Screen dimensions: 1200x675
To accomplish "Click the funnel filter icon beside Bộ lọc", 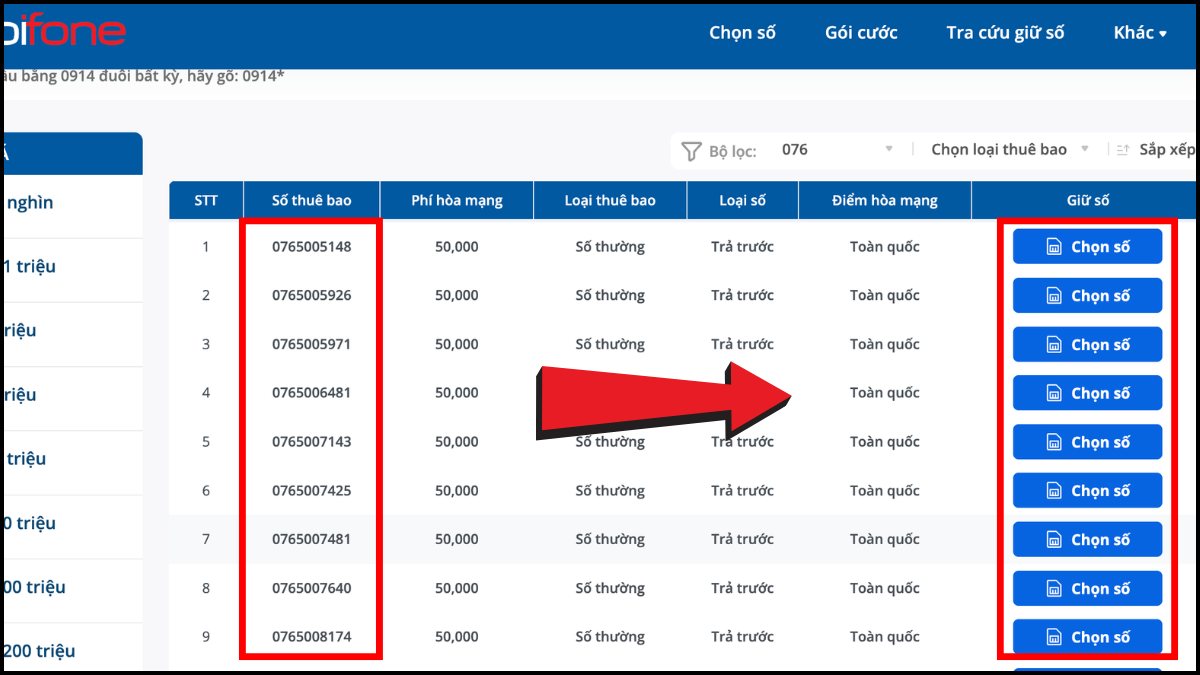I will pos(690,151).
